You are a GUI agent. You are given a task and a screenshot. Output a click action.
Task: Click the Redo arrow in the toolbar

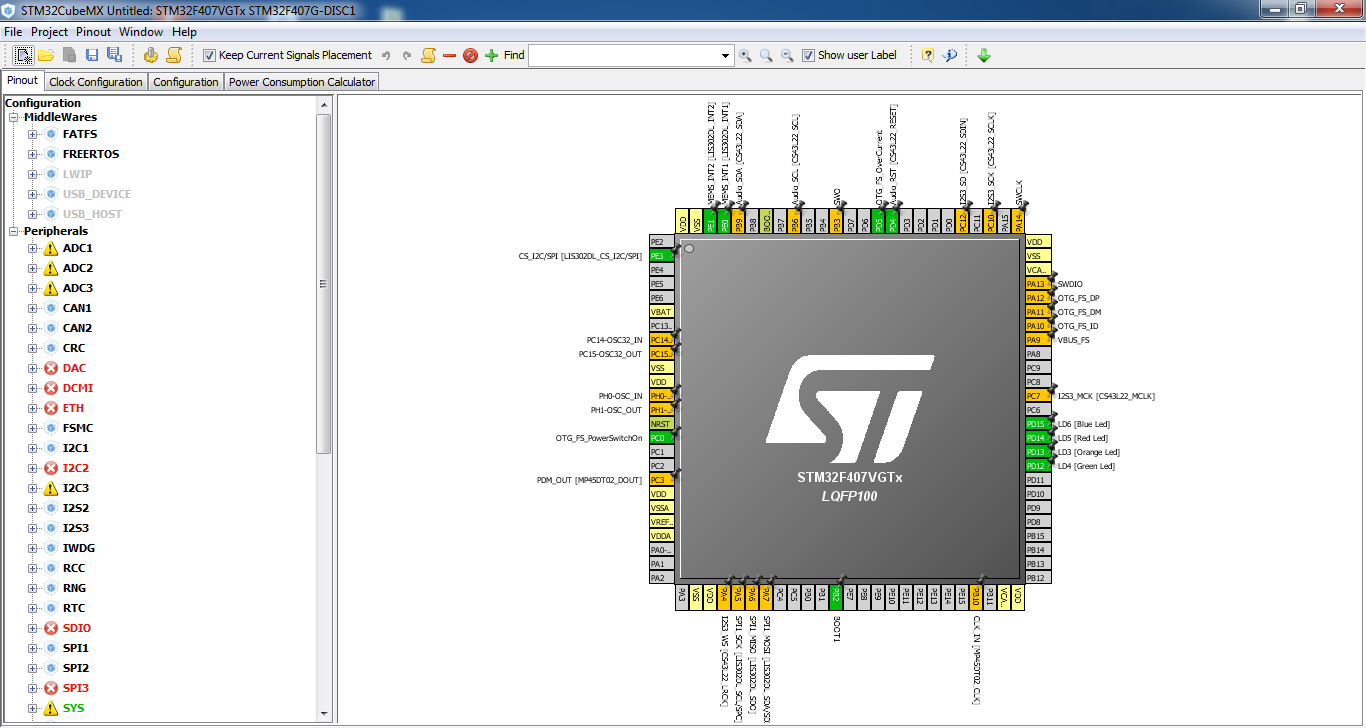(x=406, y=55)
